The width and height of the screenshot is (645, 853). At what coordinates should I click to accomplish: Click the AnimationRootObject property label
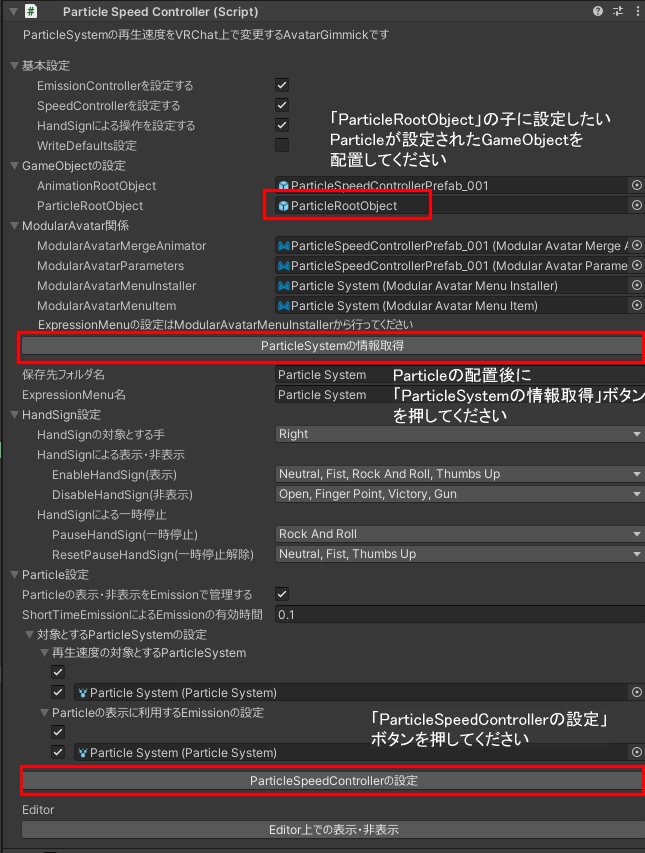(x=96, y=186)
